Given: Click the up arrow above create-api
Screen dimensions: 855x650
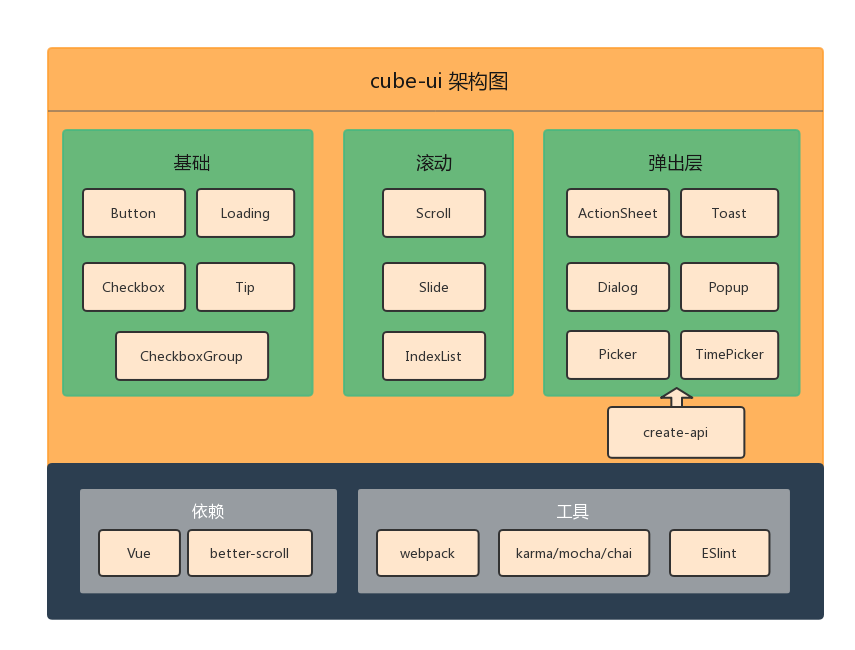Looking at the screenshot, I should click(676, 397).
